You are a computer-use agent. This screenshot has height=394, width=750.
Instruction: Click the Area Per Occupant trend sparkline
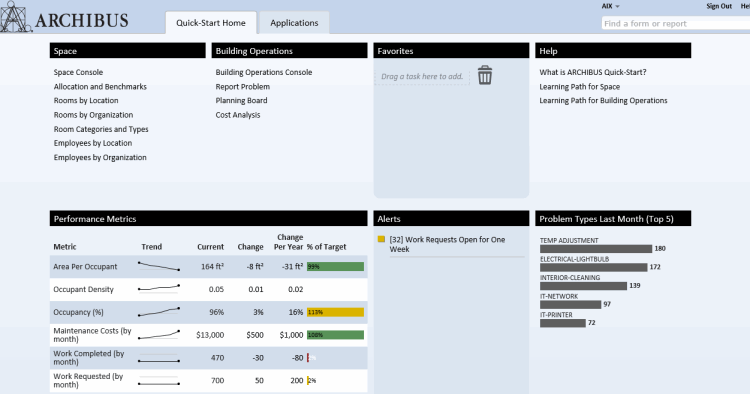(159, 266)
